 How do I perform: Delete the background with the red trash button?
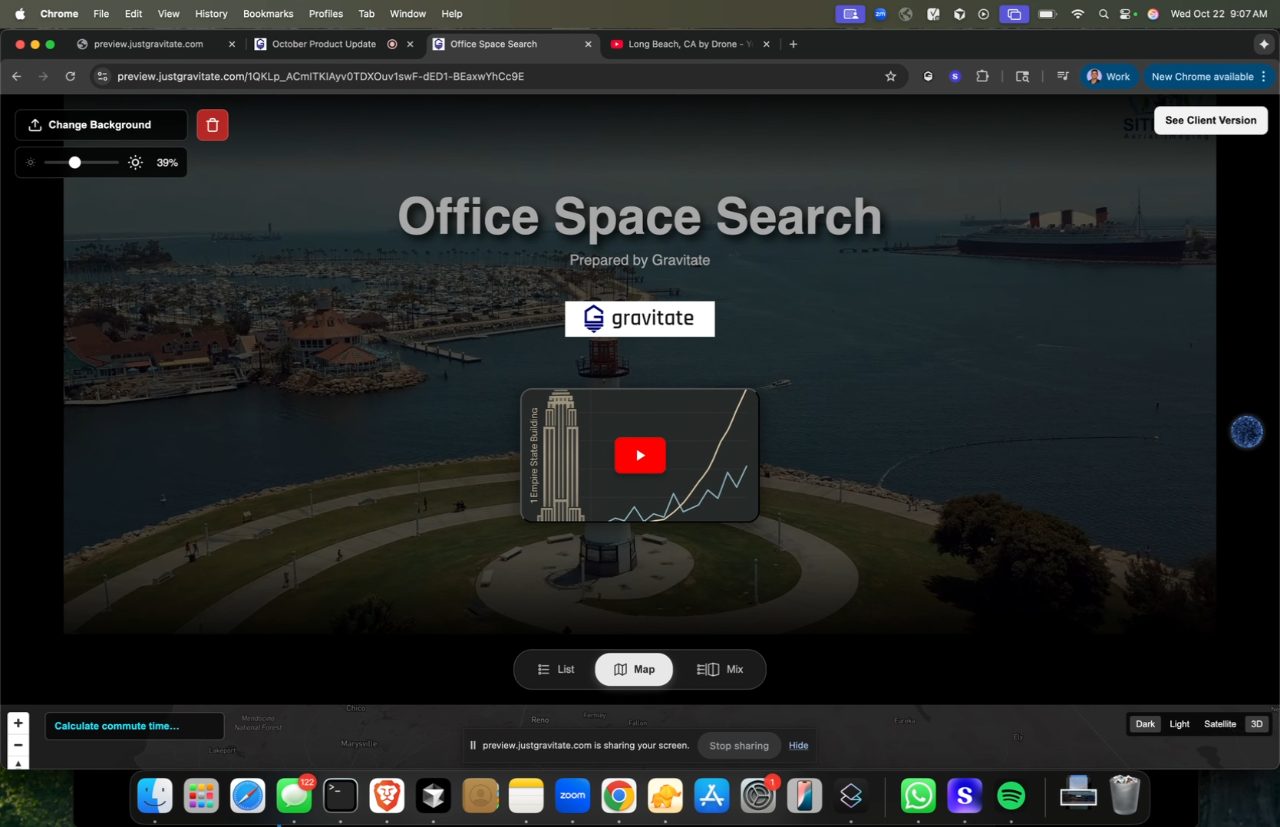213,125
